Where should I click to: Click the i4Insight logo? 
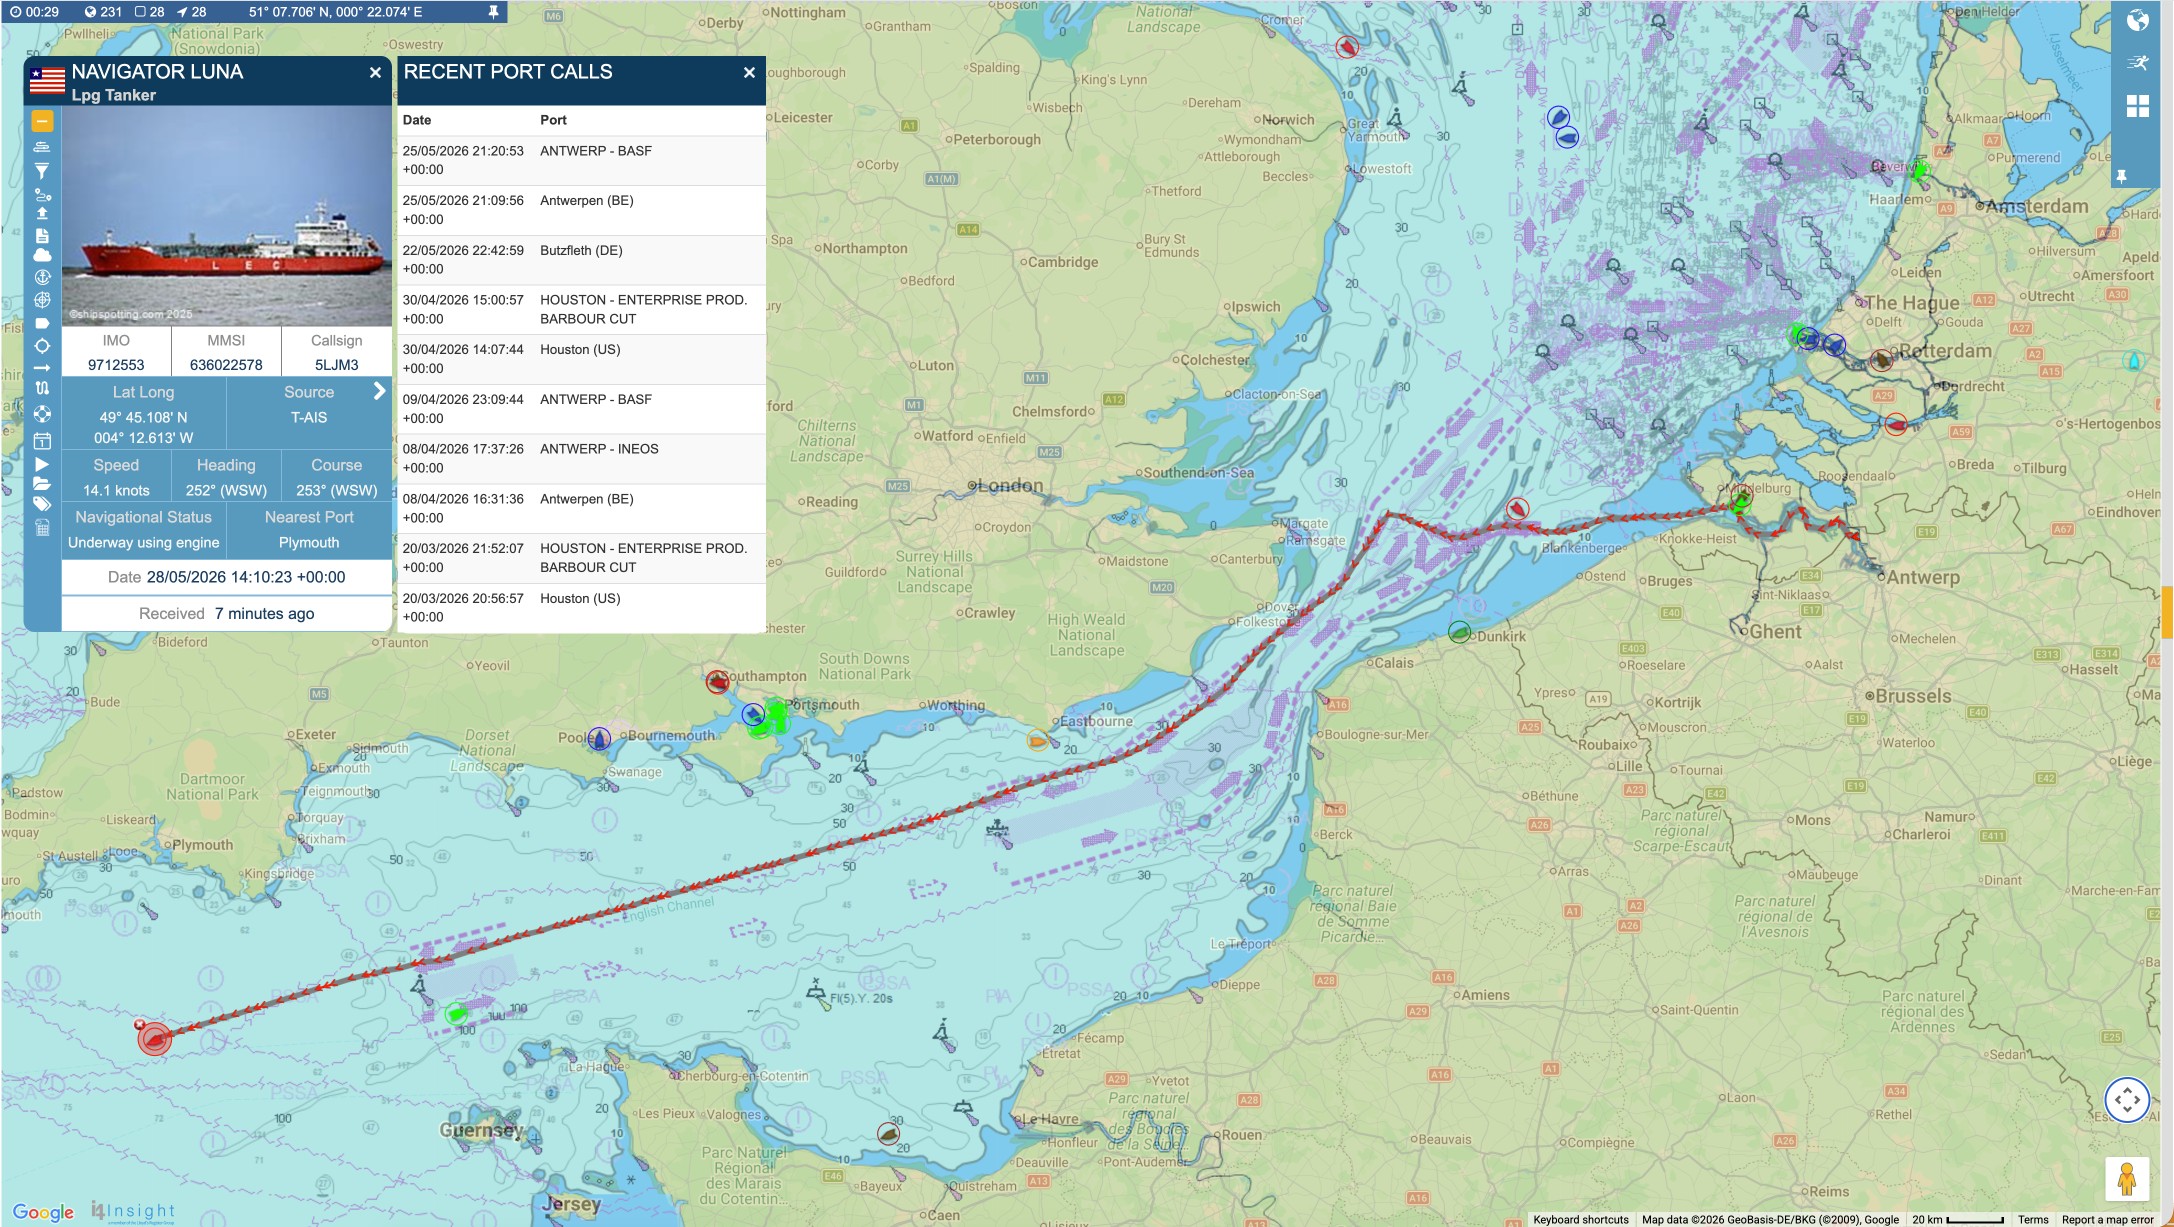(133, 1211)
